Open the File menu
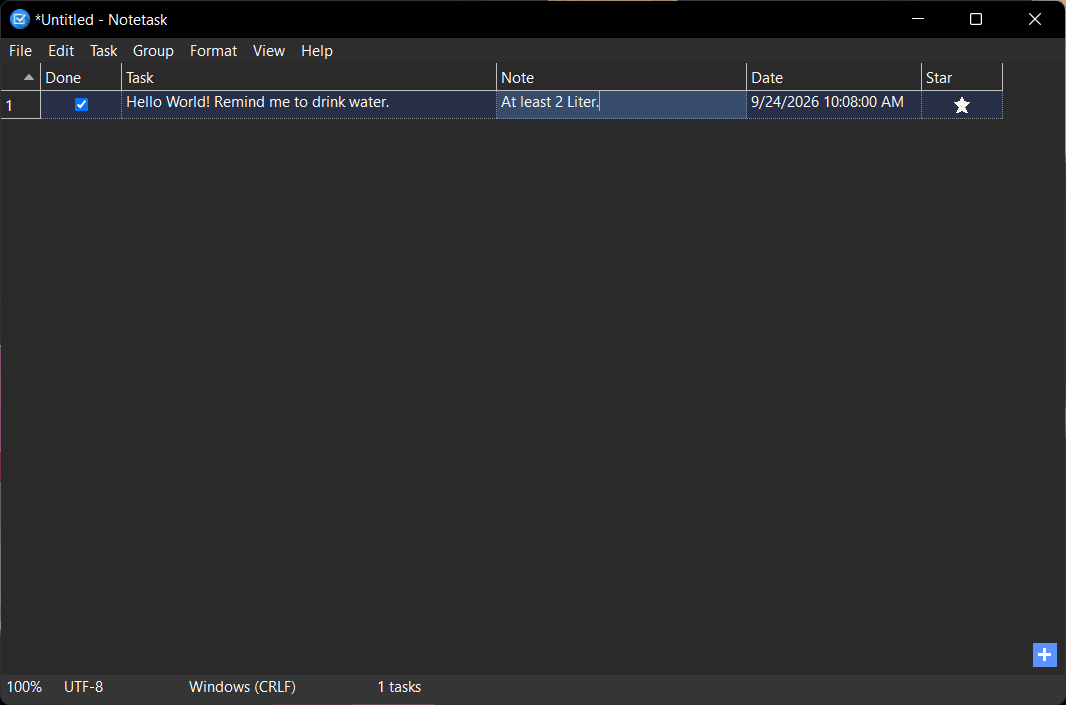Viewport: 1066px width, 705px height. pyautogui.click(x=20, y=51)
